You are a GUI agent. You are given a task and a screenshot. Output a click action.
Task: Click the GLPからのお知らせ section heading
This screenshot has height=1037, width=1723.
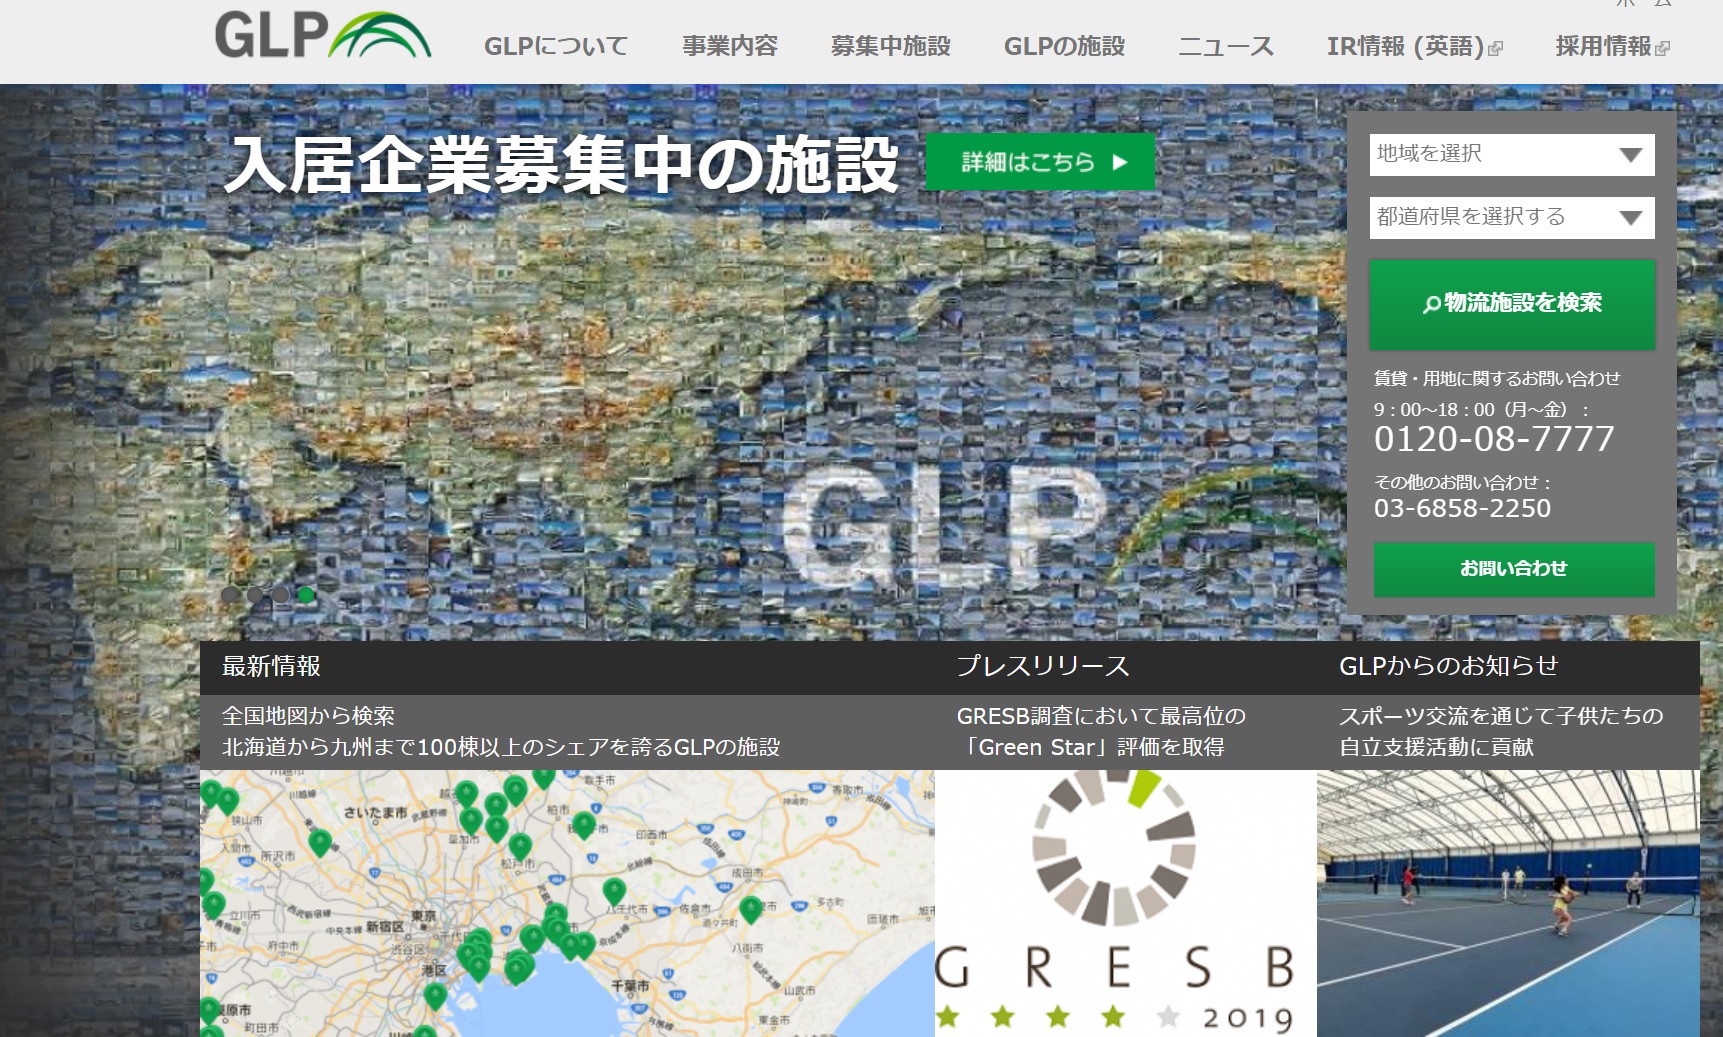(1449, 666)
